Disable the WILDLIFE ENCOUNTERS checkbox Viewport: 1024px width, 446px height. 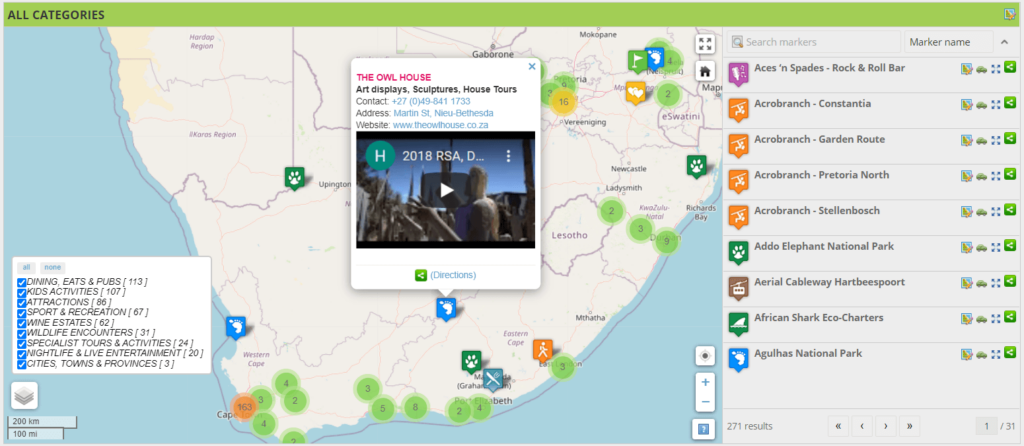[22, 333]
